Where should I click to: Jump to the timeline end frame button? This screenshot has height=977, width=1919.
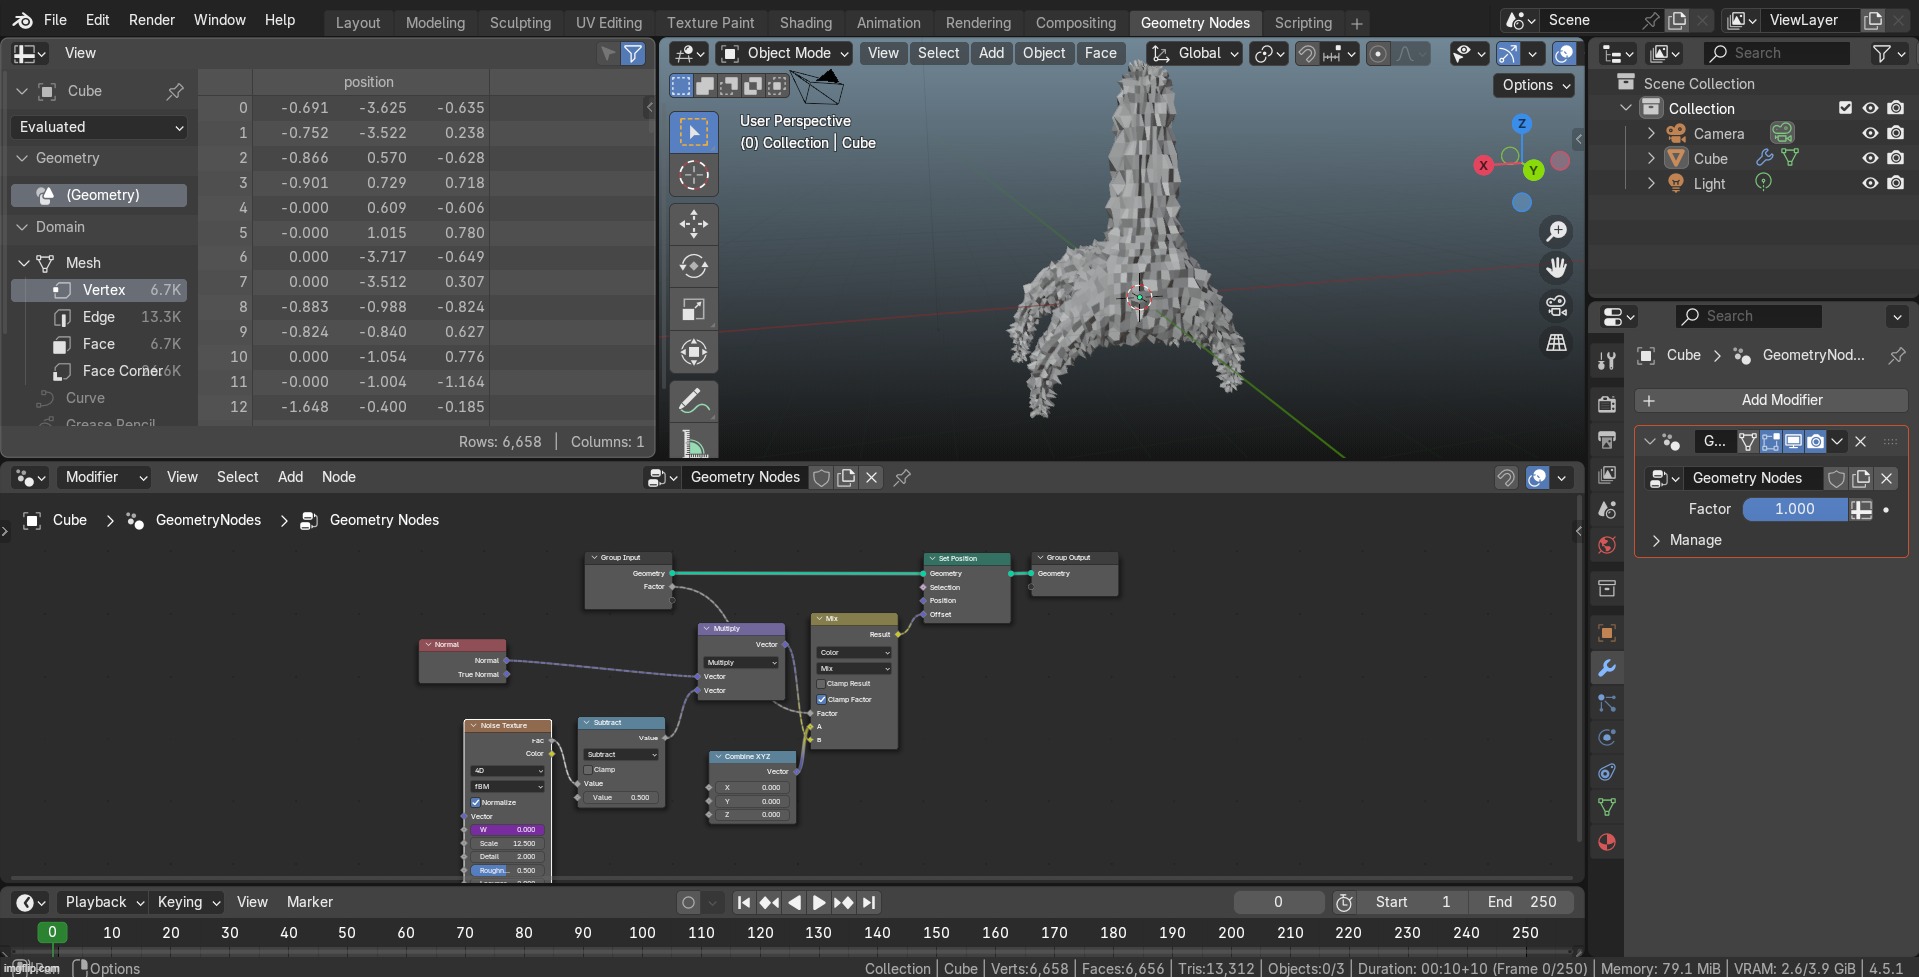(x=869, y=902)
